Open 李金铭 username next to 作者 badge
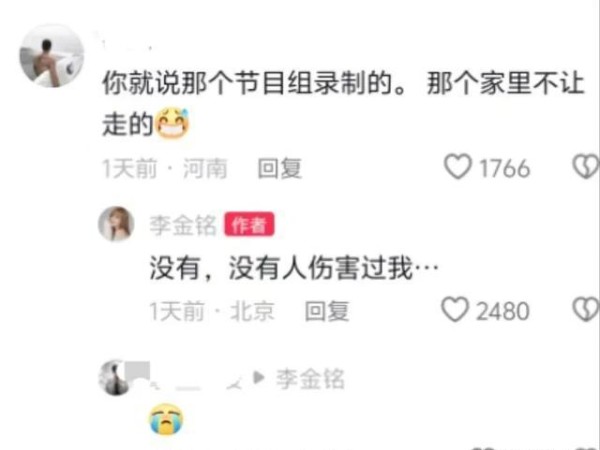The height and width of the screenshot is (450, 600). tap(183, 225)
